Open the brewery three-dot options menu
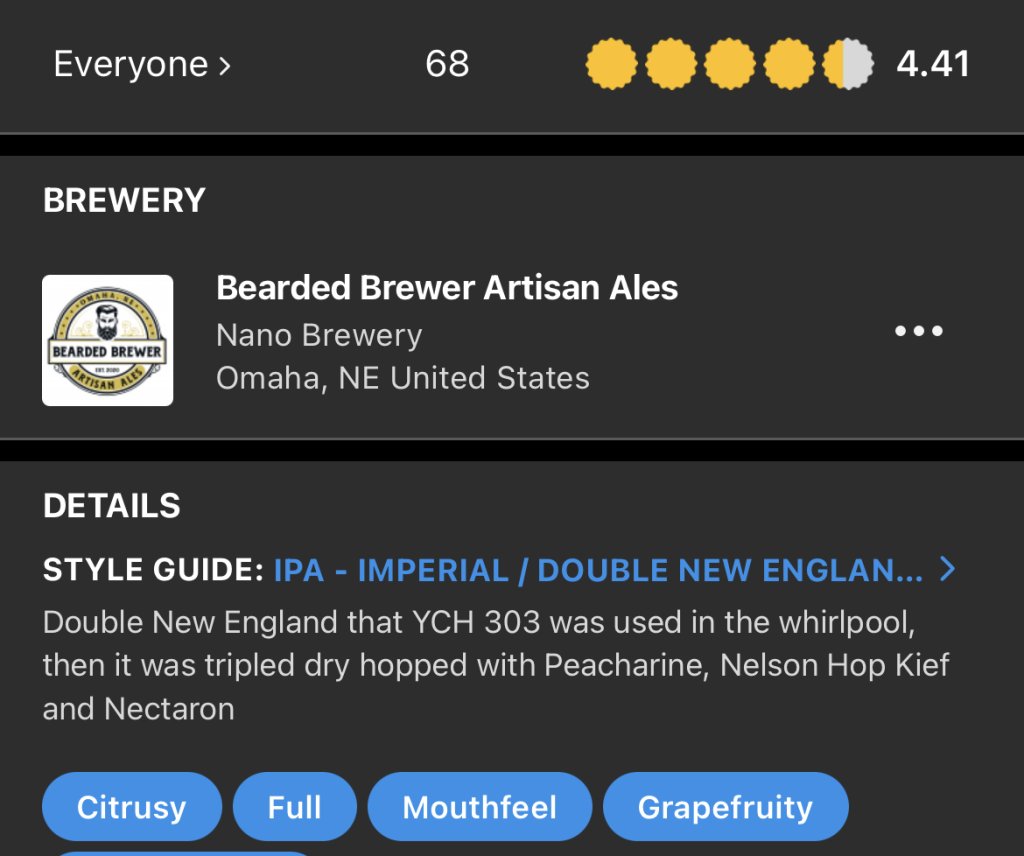The image size is (1024, 856). (x=918, y=332)
